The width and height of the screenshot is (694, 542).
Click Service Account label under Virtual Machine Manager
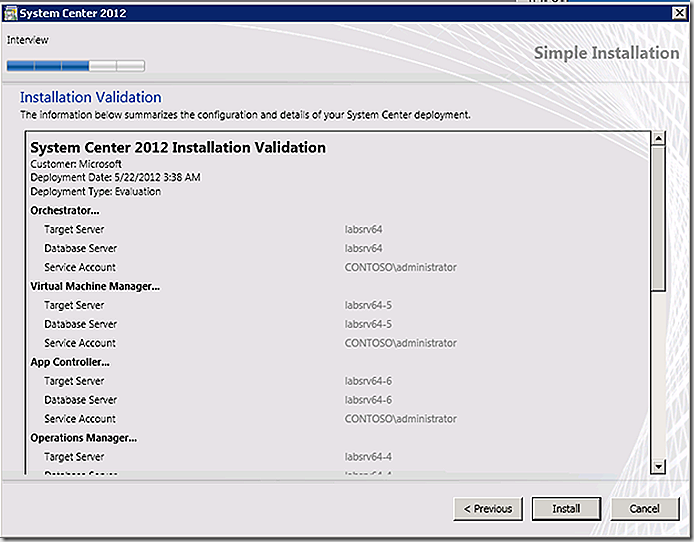click(80, 343)
